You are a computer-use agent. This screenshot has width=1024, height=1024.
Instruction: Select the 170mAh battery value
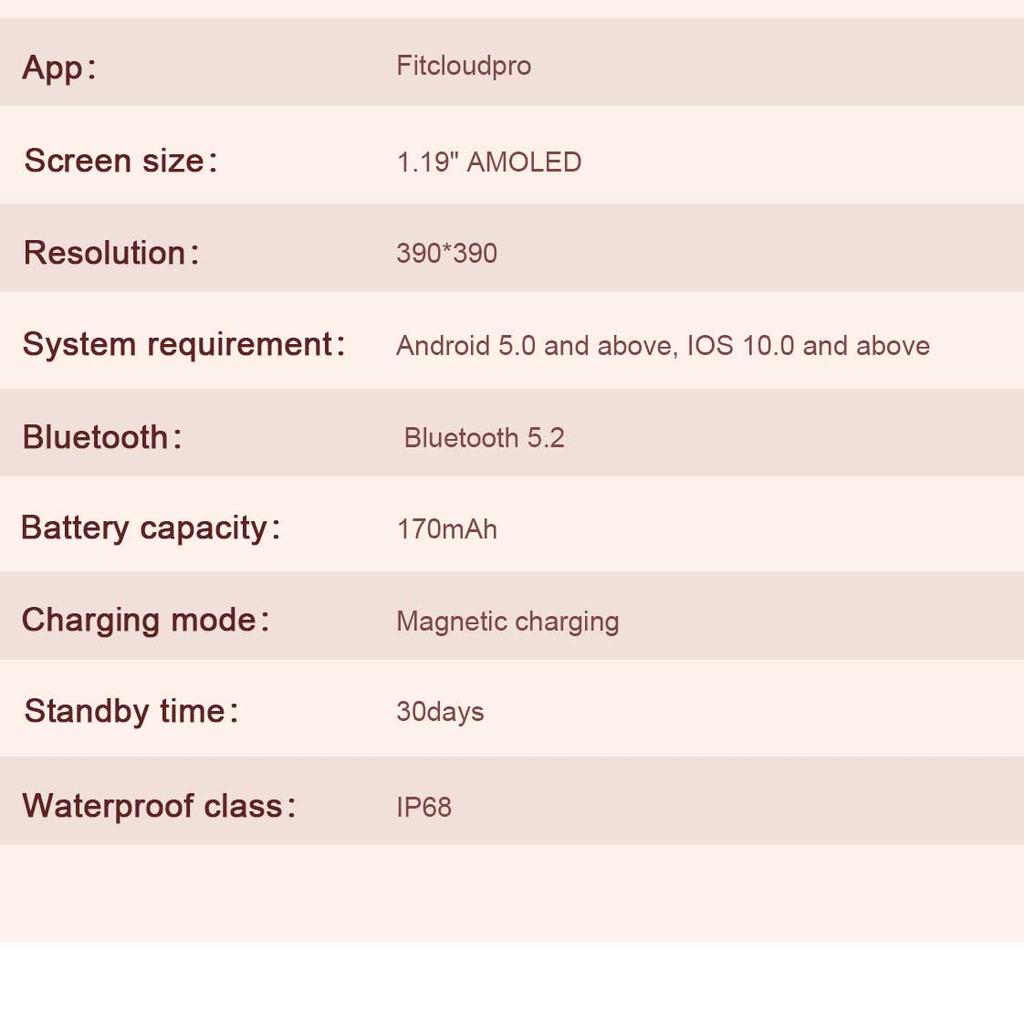pos(446,529)
